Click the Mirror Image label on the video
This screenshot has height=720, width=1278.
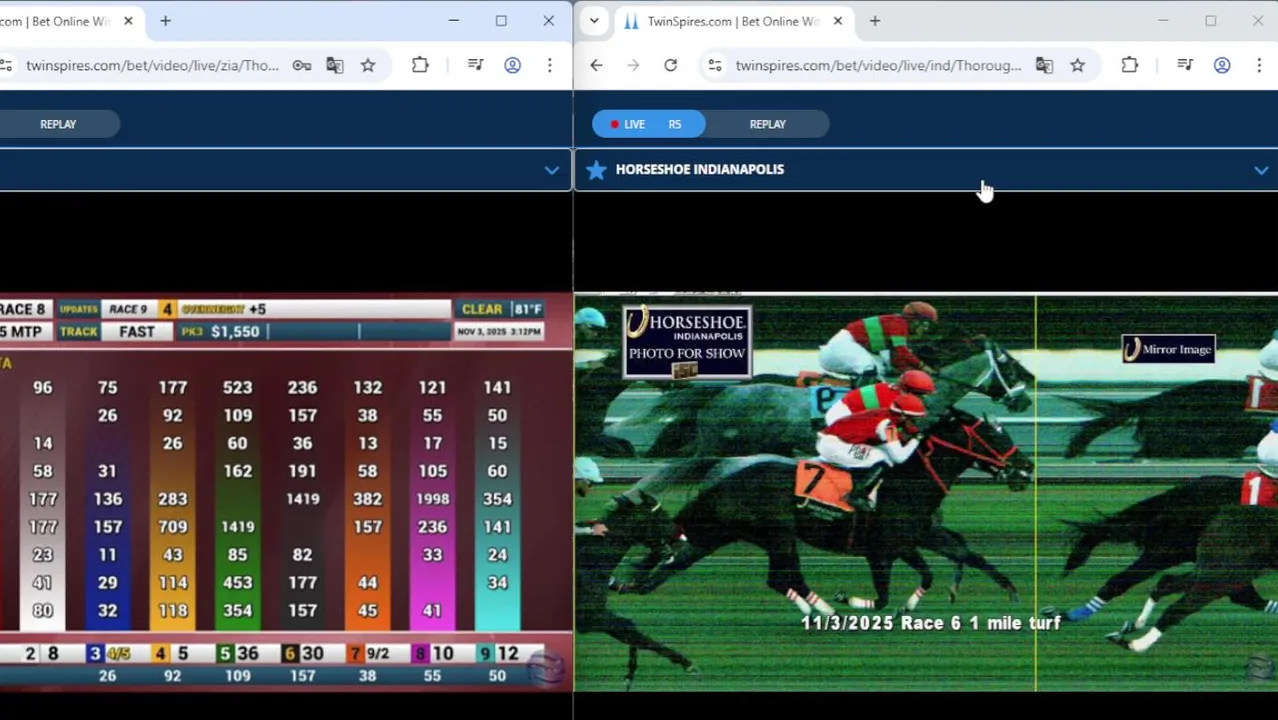coord(1168,349)
